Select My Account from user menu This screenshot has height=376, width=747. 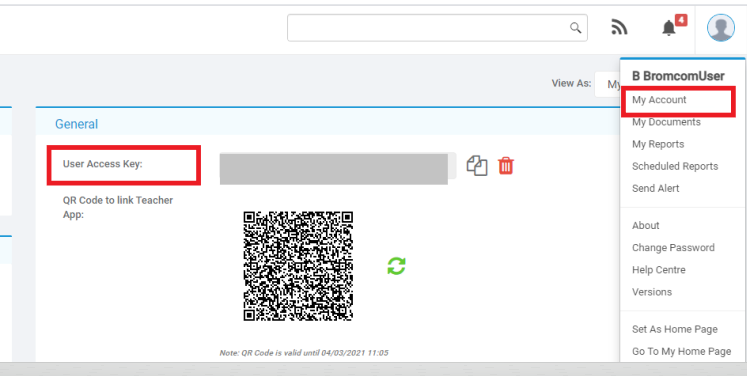tap(659, 100)
